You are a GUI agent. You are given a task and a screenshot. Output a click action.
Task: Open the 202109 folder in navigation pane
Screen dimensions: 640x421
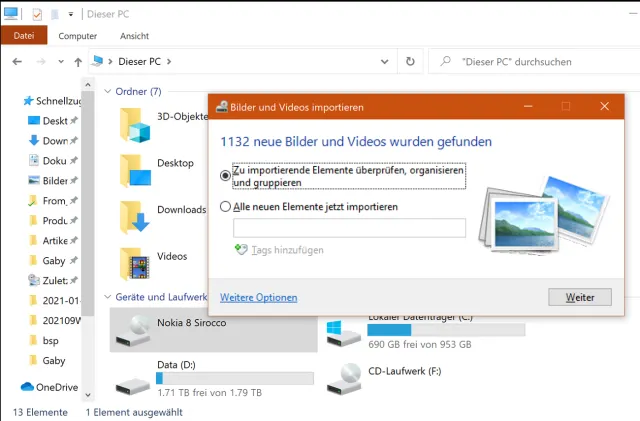coord(54,321)
